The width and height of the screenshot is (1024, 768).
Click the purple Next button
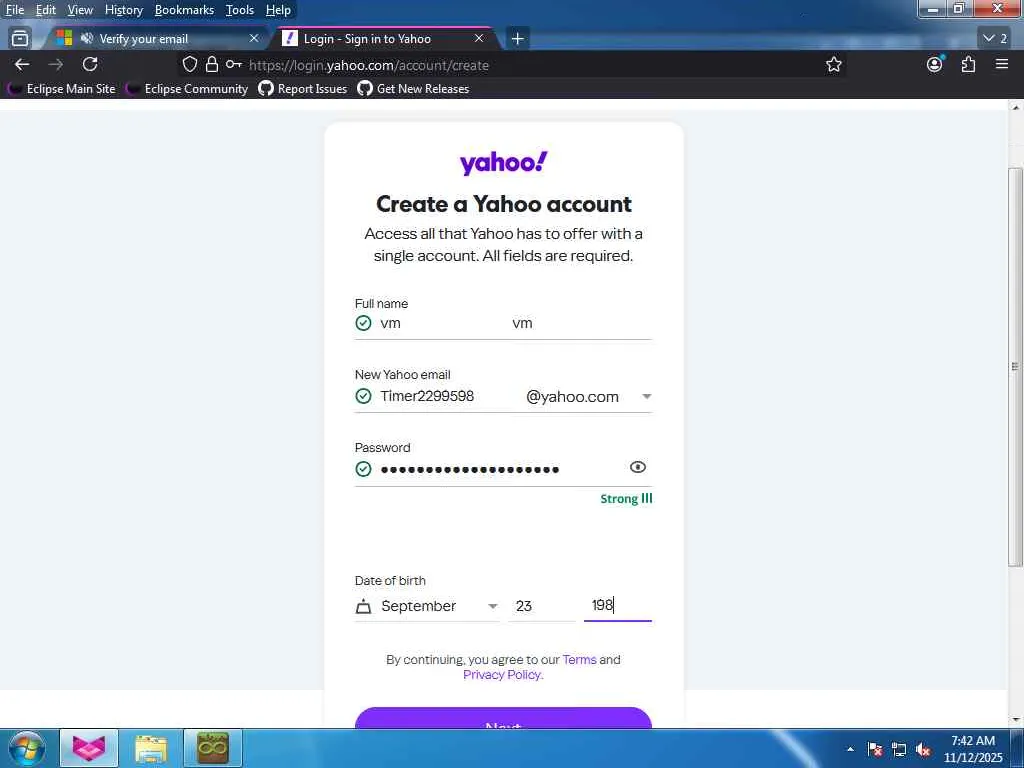(504, 718)
